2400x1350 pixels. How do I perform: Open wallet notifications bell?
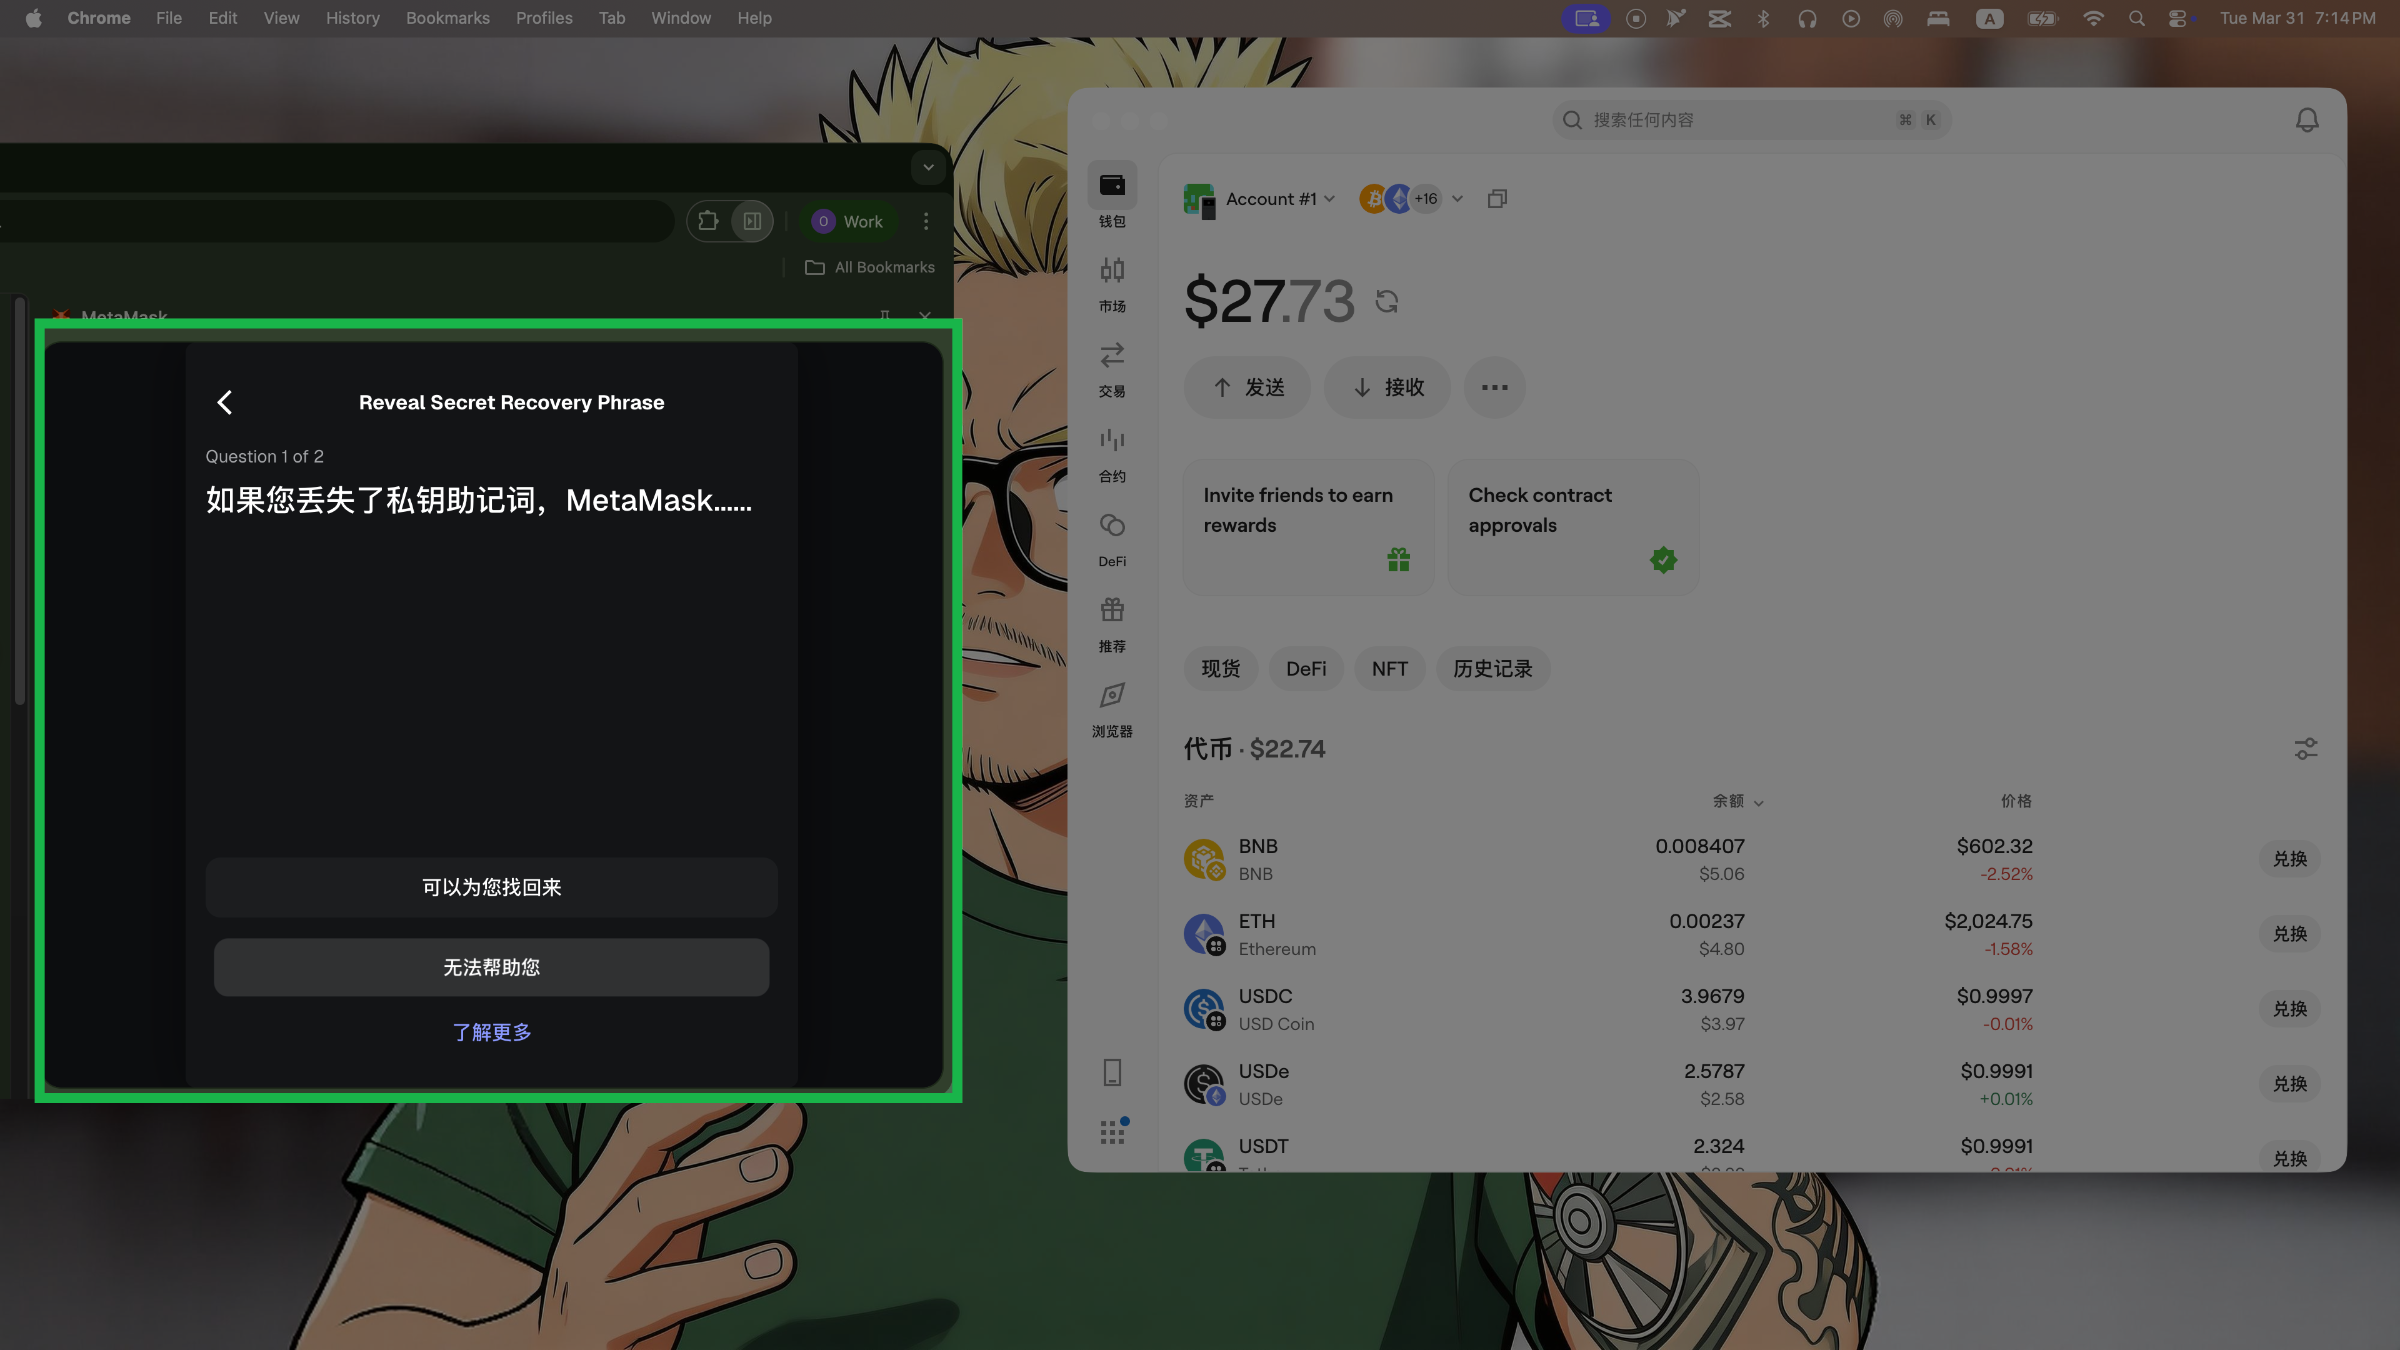point(2306,120)
